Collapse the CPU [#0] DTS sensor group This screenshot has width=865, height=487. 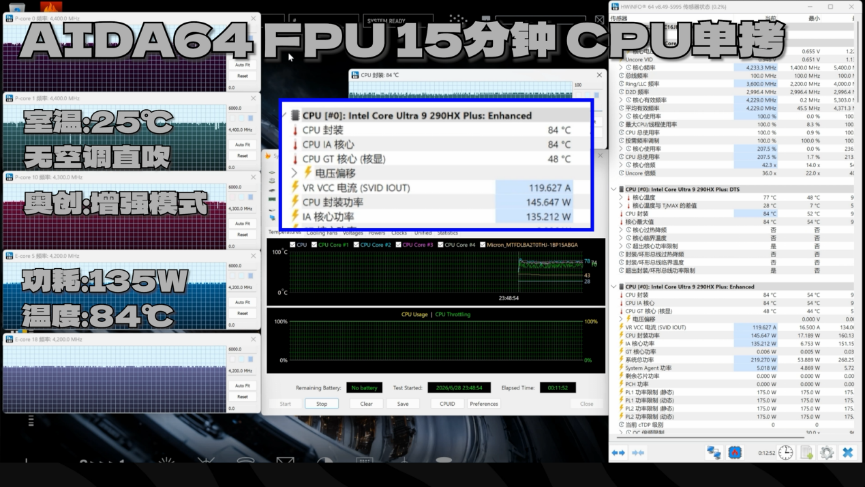point(614,189)
